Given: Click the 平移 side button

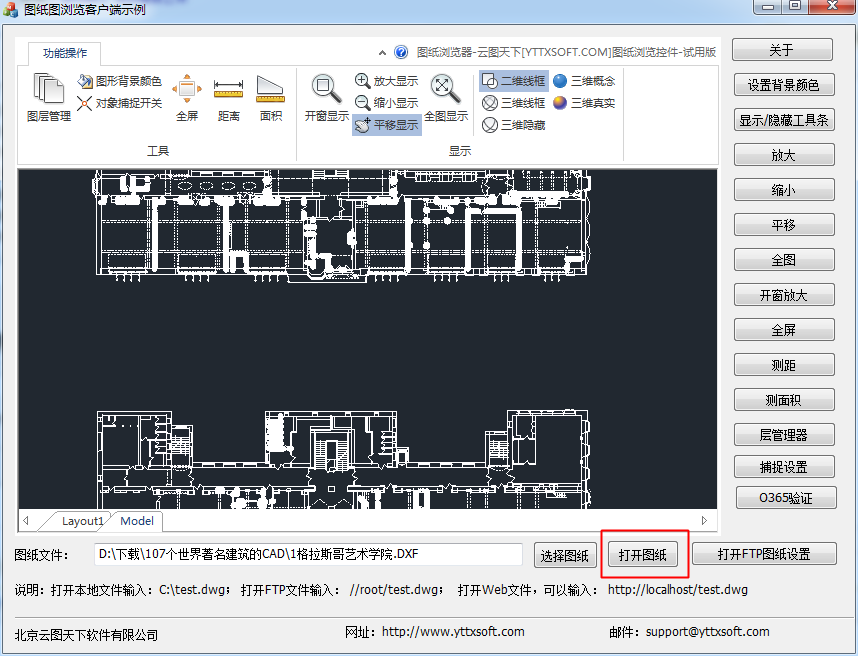Looking at the screenshot, I should coord(784,225).
